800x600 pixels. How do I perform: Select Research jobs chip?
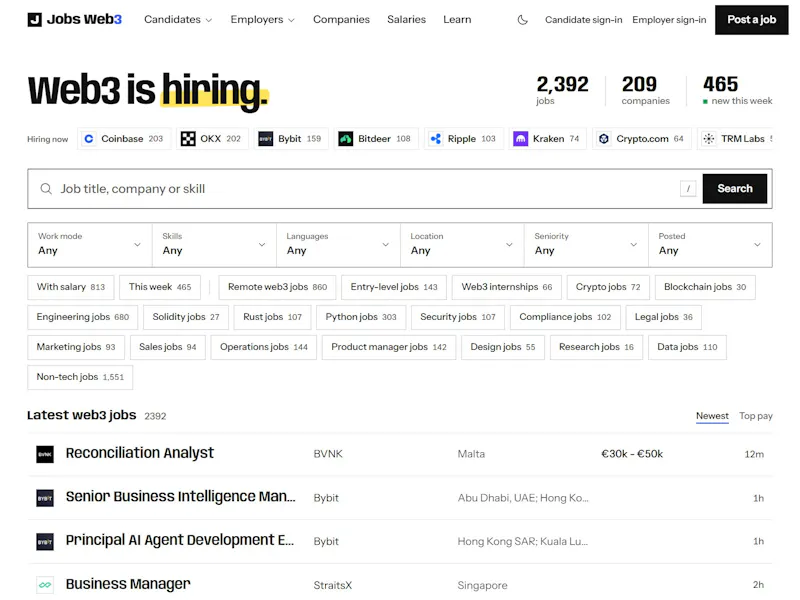tap(596, 347)
